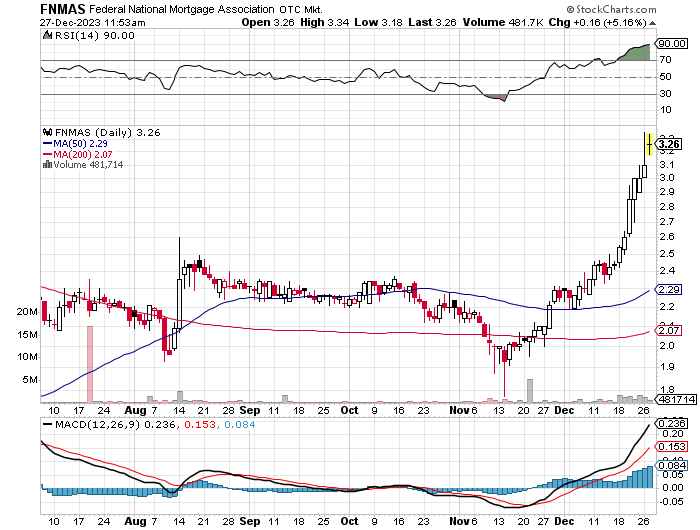Click the 'OTC Mkt.' exchange label

coord(301,9)
